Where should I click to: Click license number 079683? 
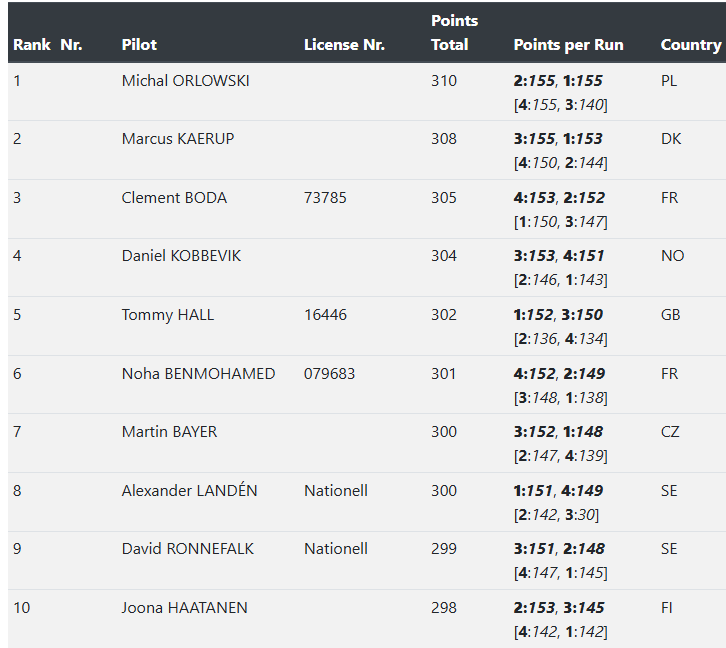tap(329, 374)
